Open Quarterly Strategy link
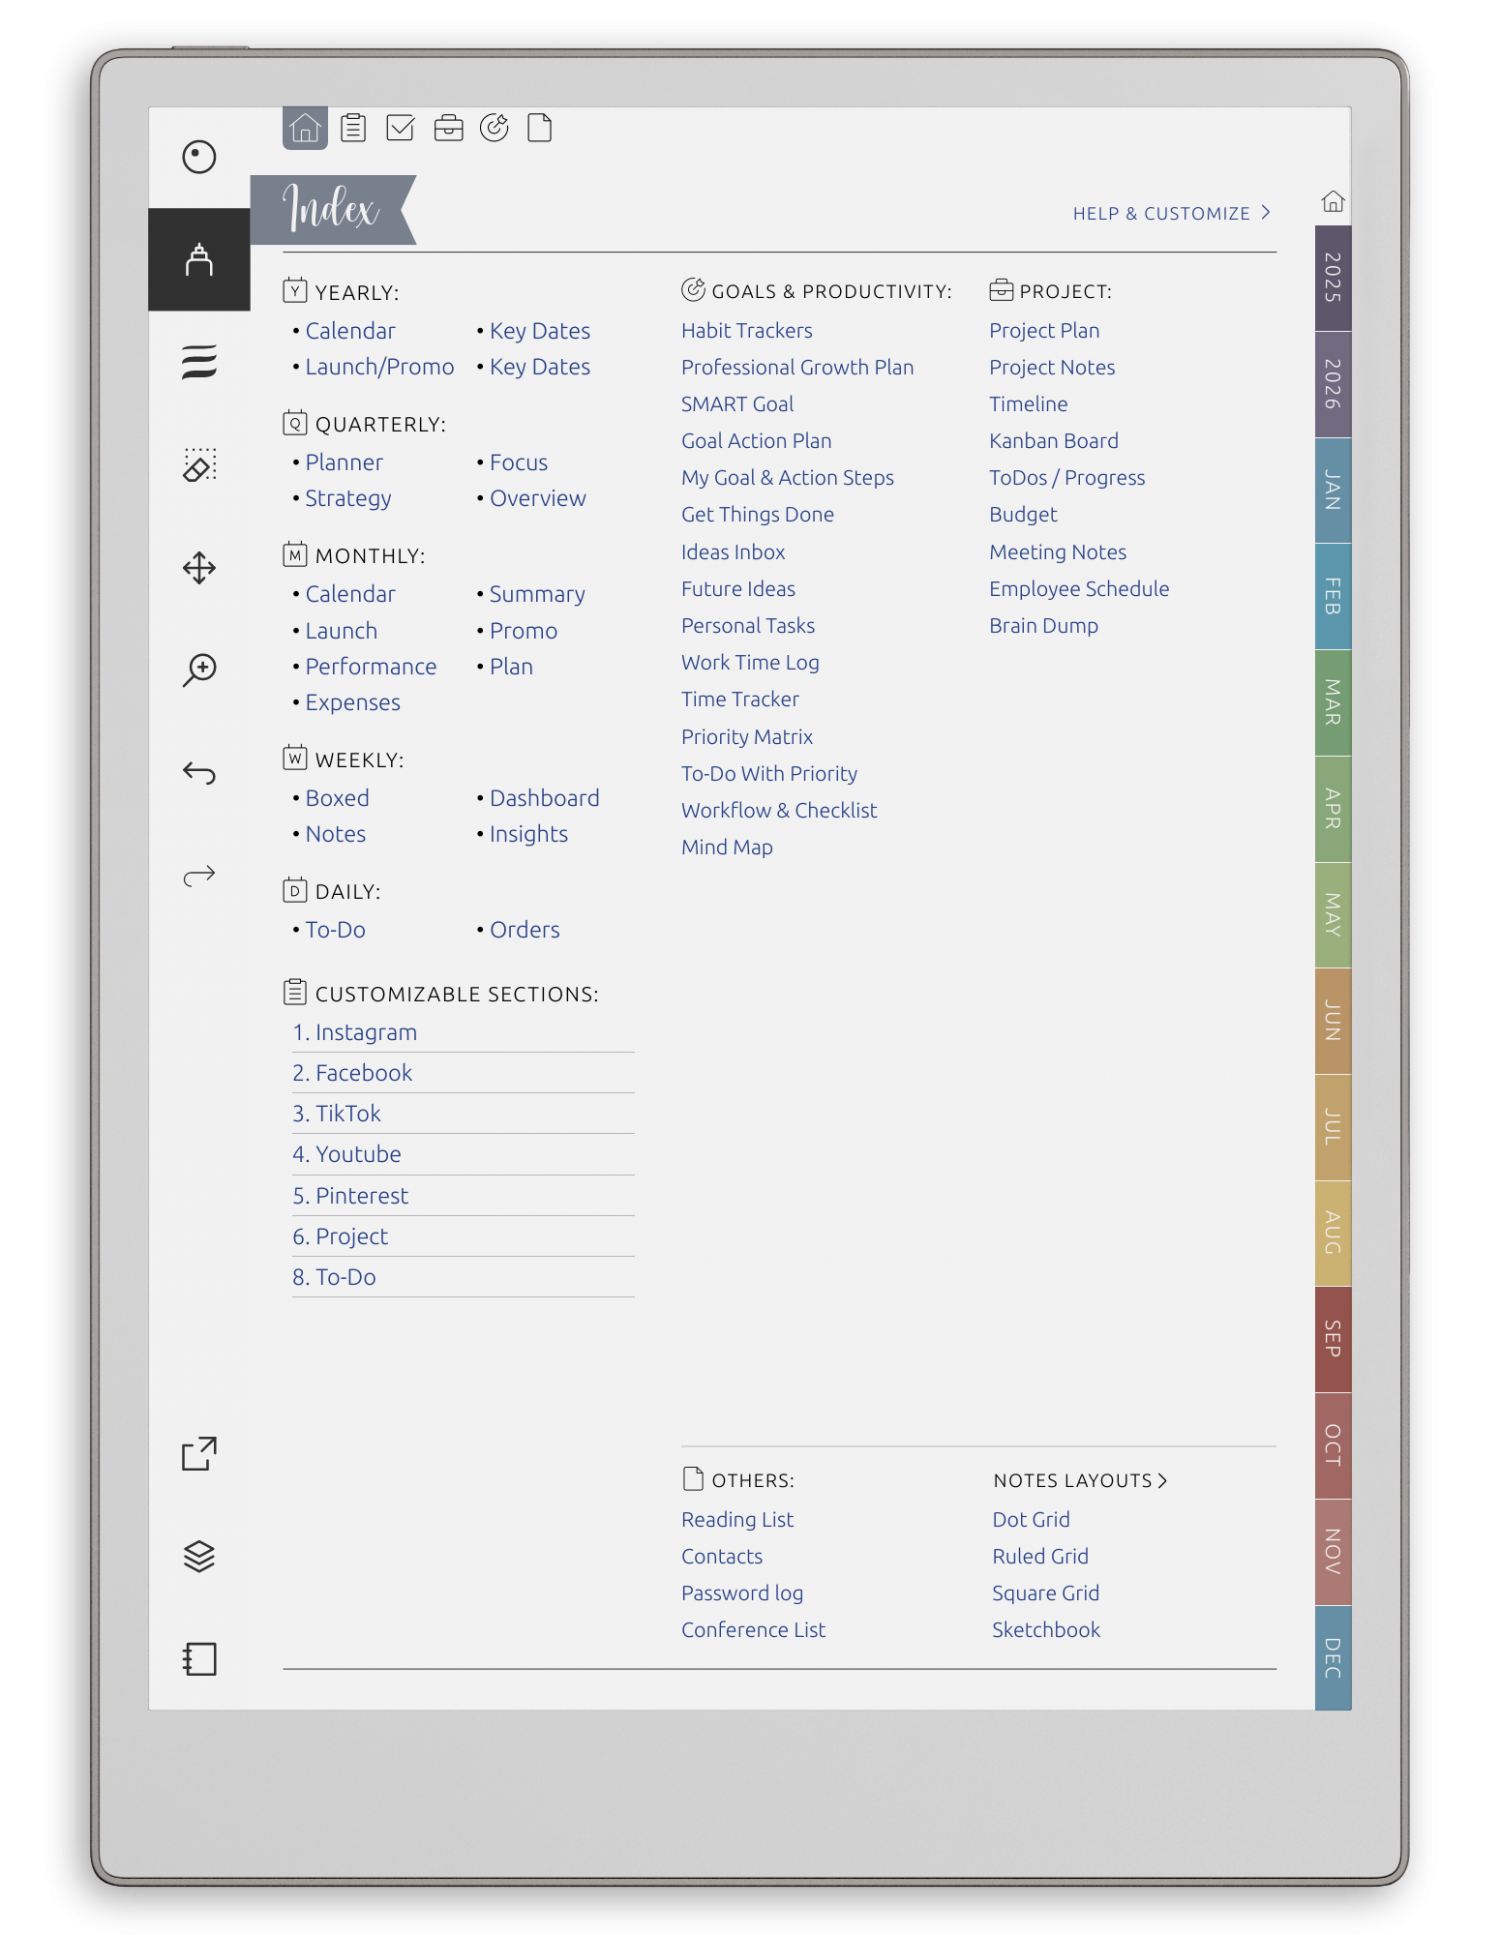Screen dimensions: 1500x1935 coord(348,498)
